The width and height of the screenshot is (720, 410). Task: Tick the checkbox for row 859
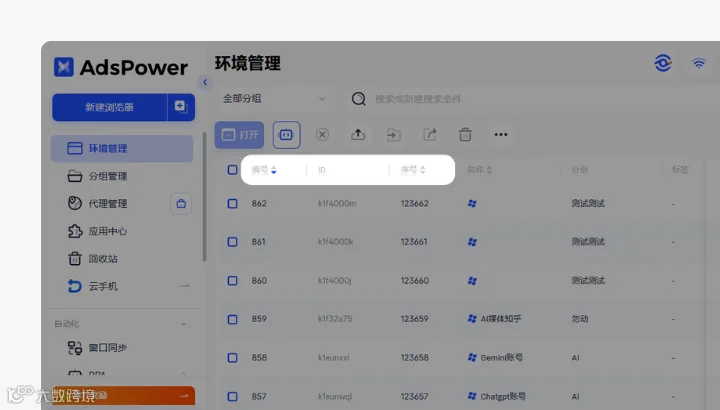(x=232, y=319)
